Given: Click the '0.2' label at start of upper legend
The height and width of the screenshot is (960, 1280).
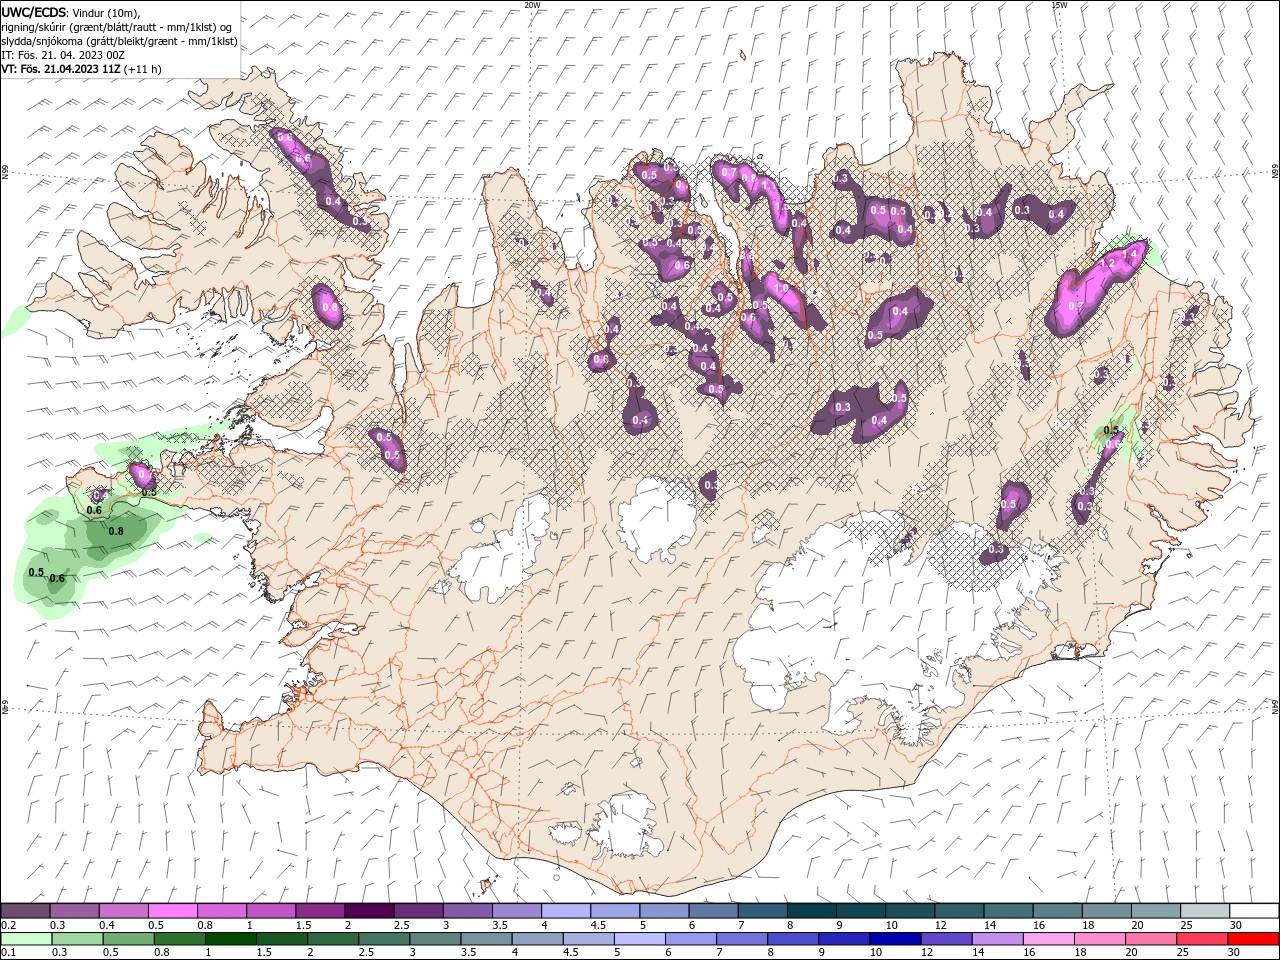Looking at the screenshot, I should pos(8,925).
